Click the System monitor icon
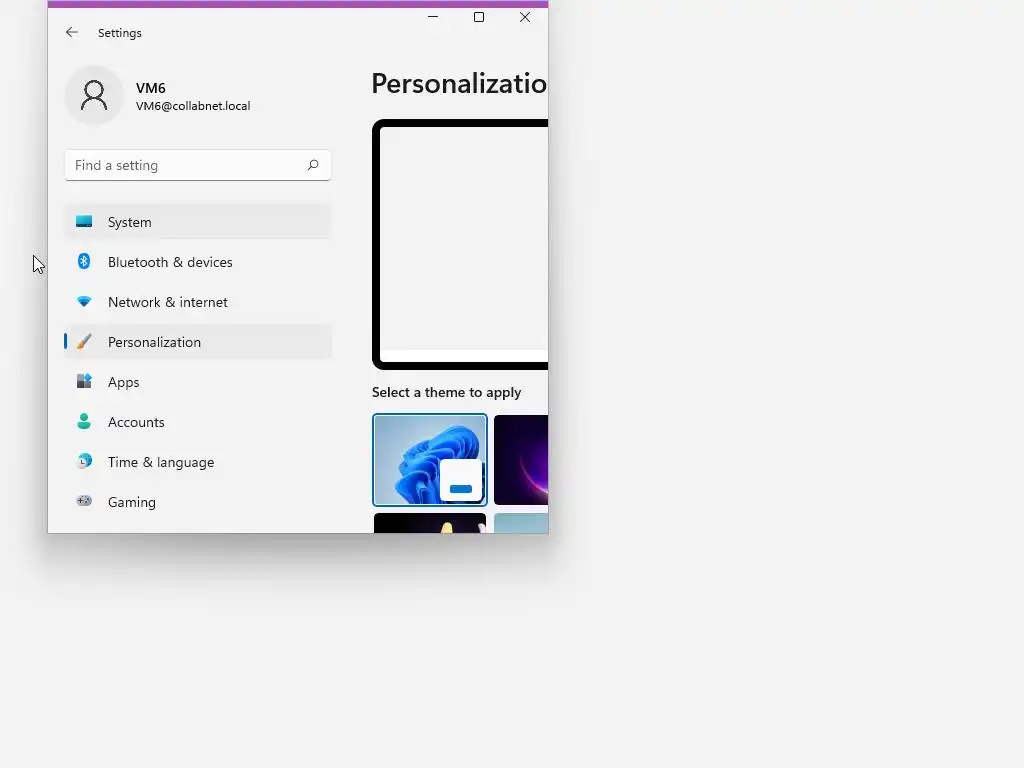The height and width of the screenshot is (768, 1024). point(84,221)
